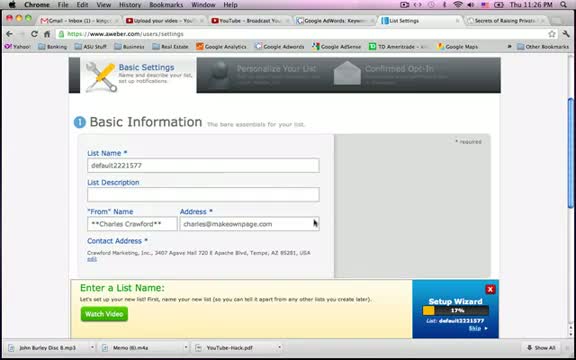Close the Setup Wizard with the red X
The height and width of the screenshot is (360, 576).
(490, 289)
